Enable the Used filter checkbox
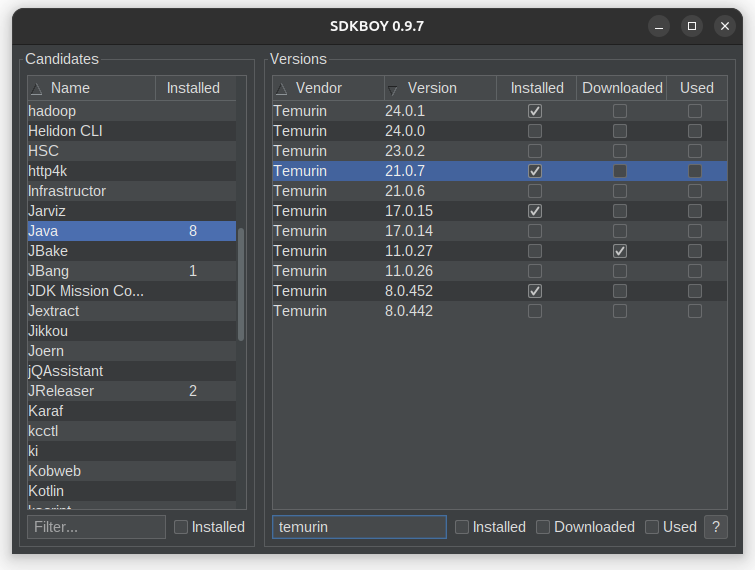The image size is (755, 570). tap(652, 527)
